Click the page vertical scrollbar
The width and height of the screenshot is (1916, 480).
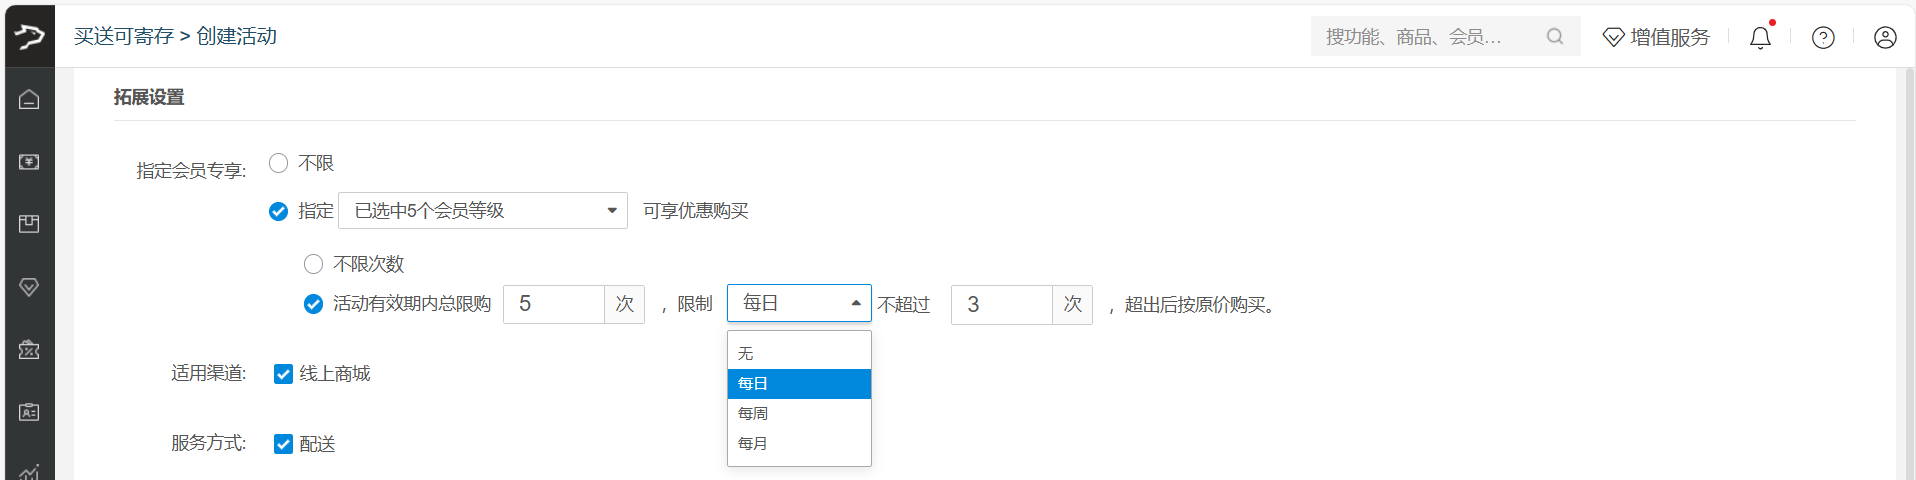[x=1910, y=274]
